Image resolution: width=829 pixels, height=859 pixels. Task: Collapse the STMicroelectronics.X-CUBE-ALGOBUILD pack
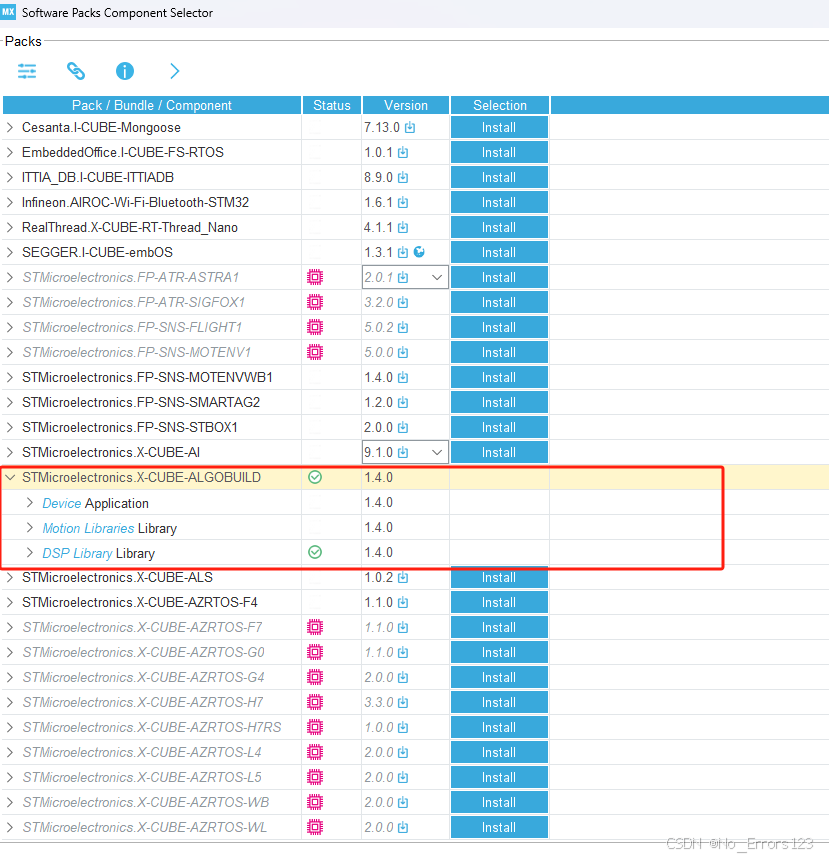point(10,477)
